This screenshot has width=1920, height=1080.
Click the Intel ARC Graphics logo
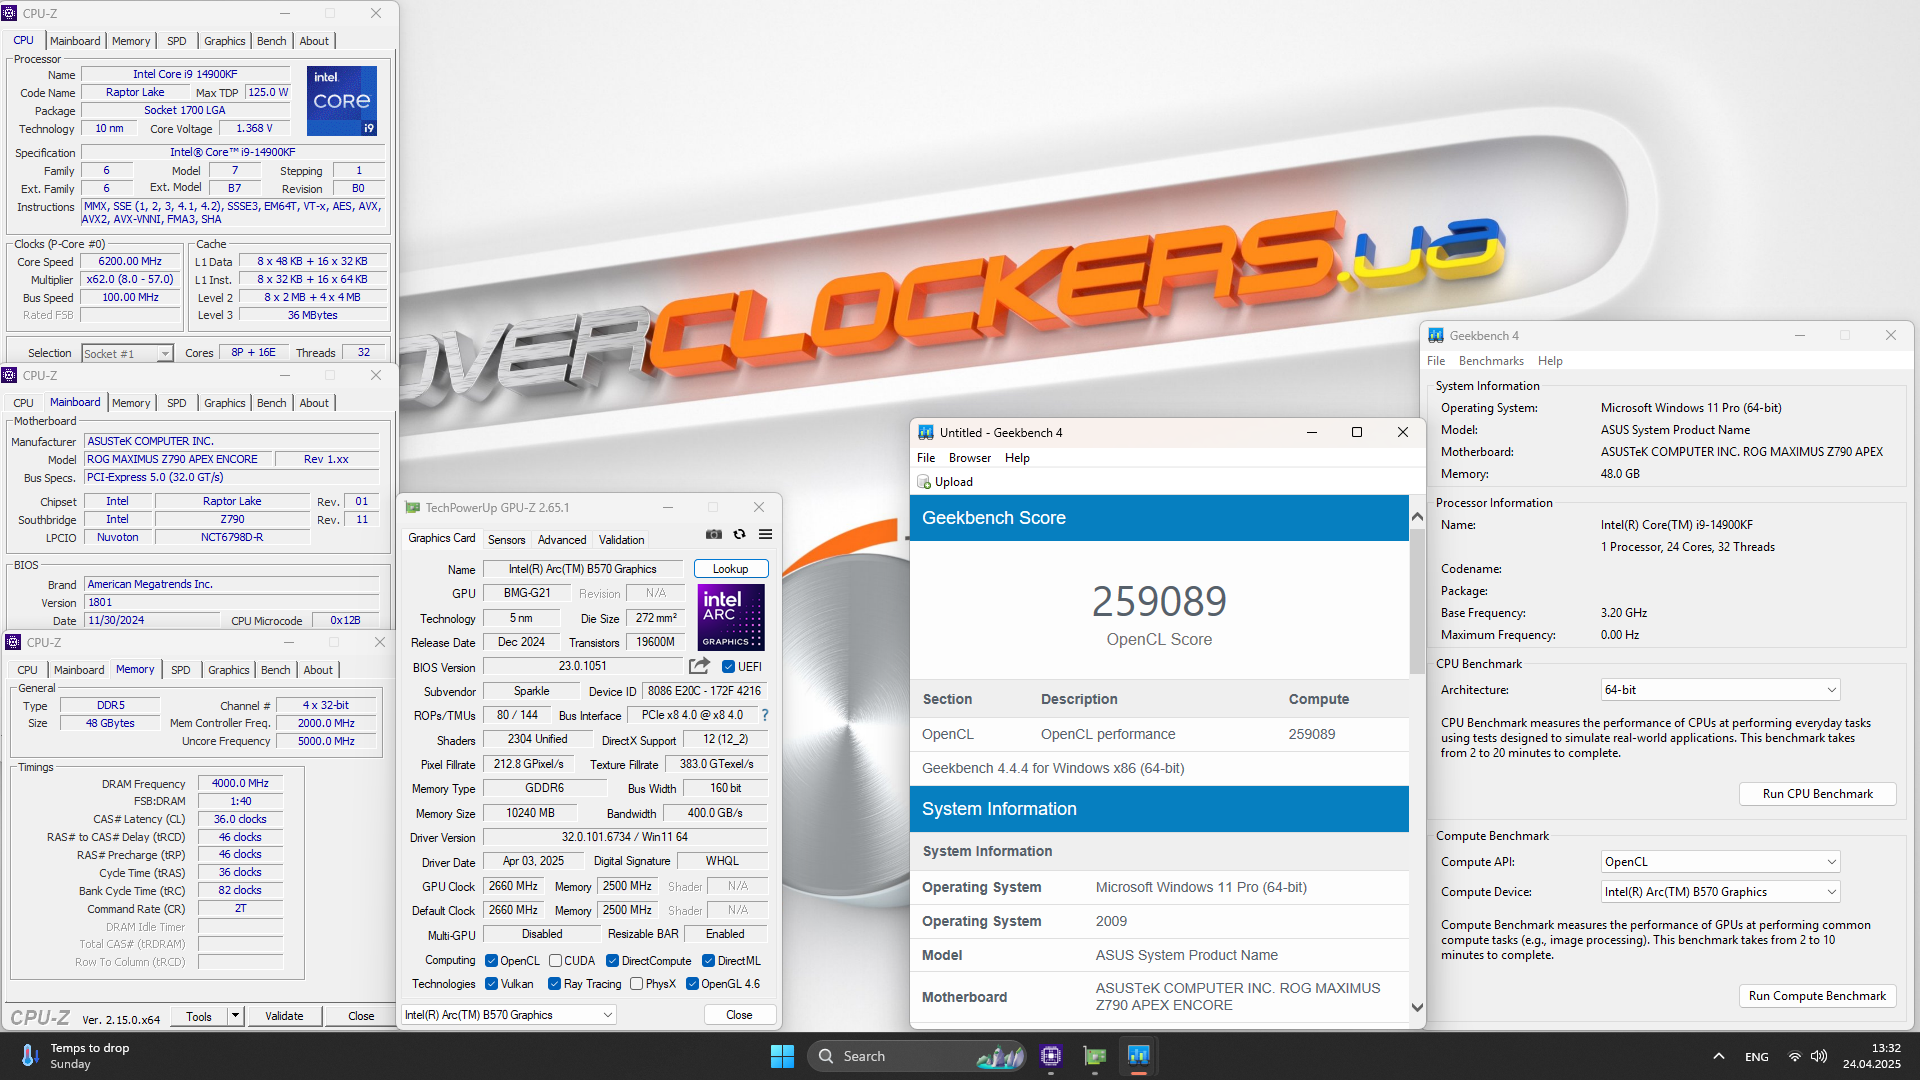[x=731, y=617]
